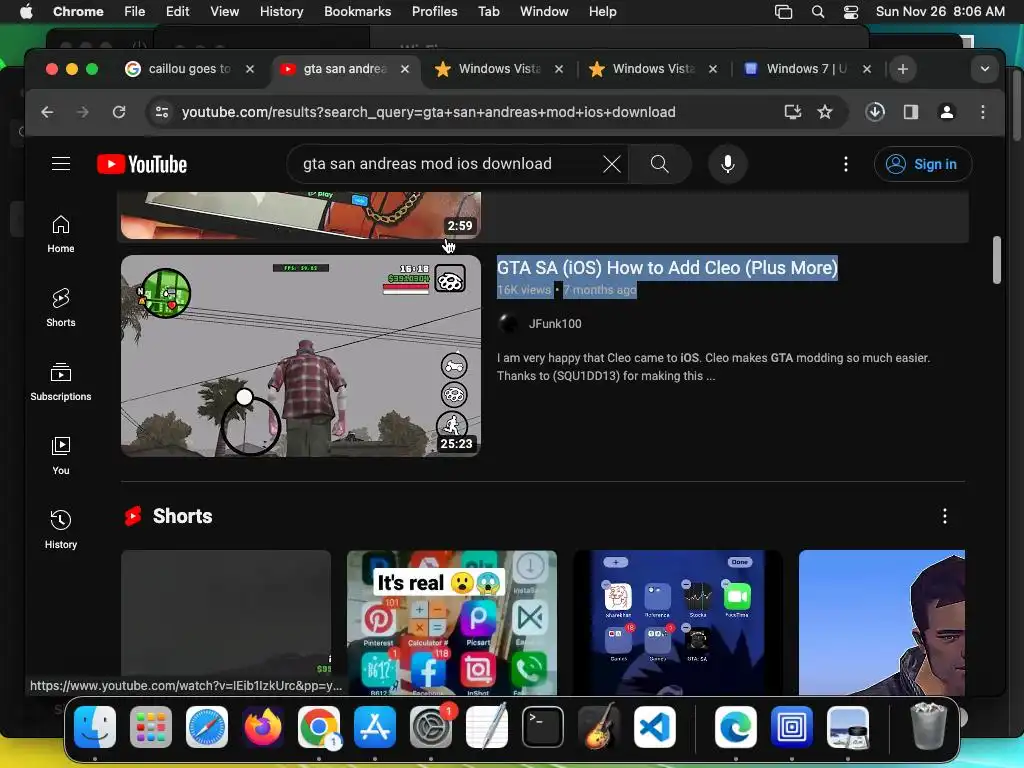1024x768 pixels.
Task: Open Trash in the Dock
Action: [x=928, y=727]
